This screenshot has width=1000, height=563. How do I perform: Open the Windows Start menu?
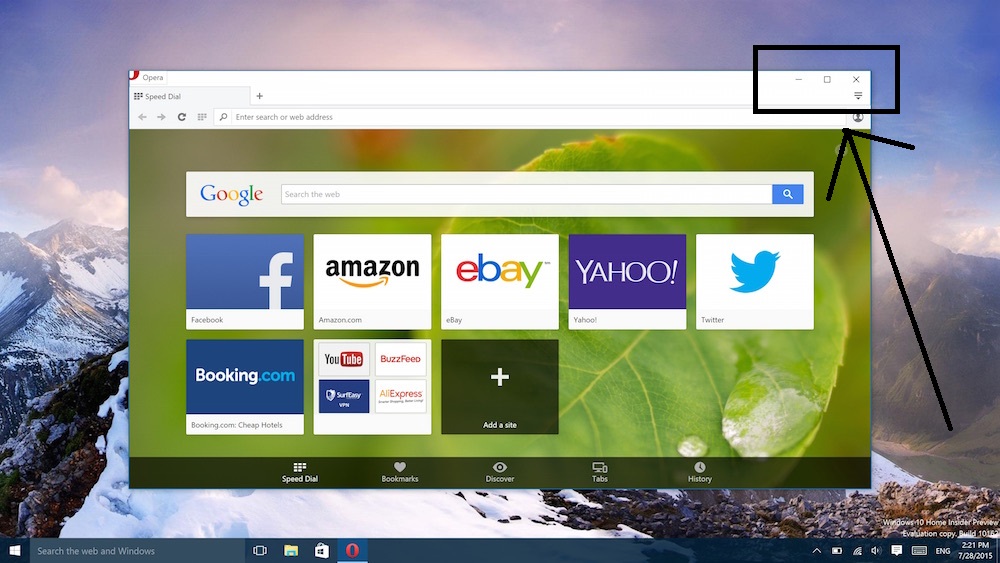pyautogui.click(x=15, y=551)
